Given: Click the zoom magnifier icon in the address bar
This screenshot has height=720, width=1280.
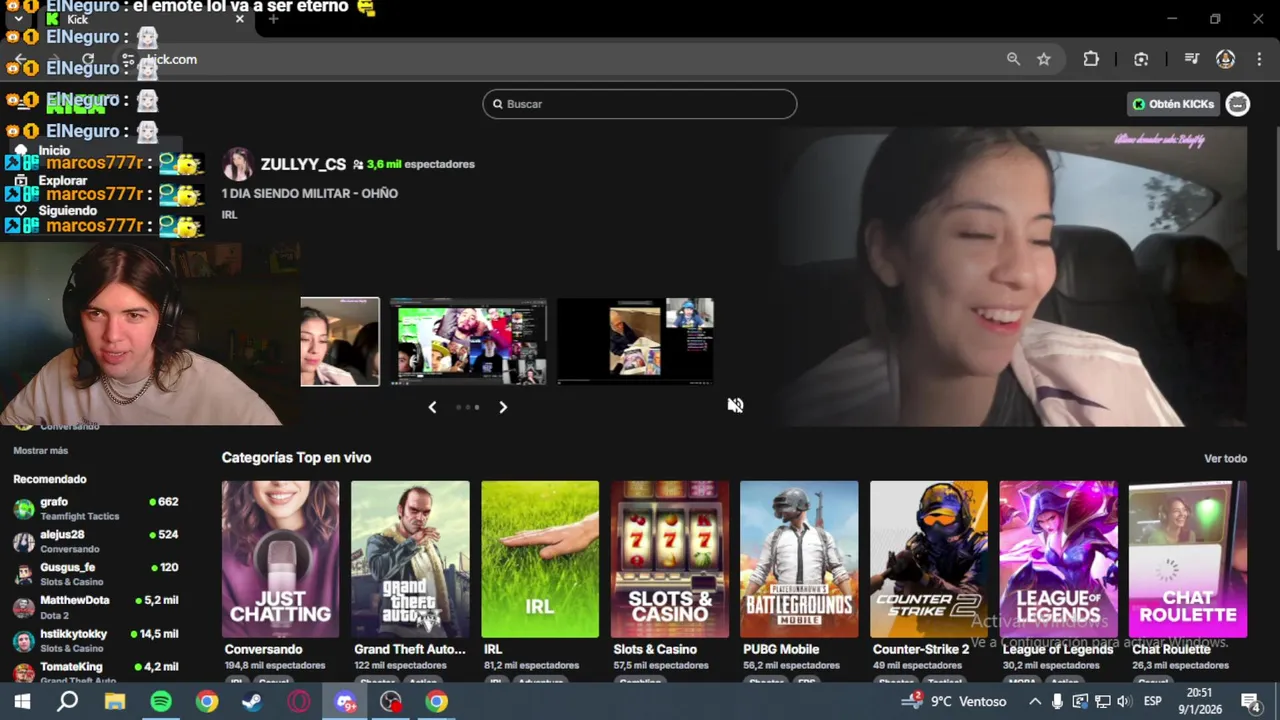Looking at the screenshot, I should (1013, 59).
